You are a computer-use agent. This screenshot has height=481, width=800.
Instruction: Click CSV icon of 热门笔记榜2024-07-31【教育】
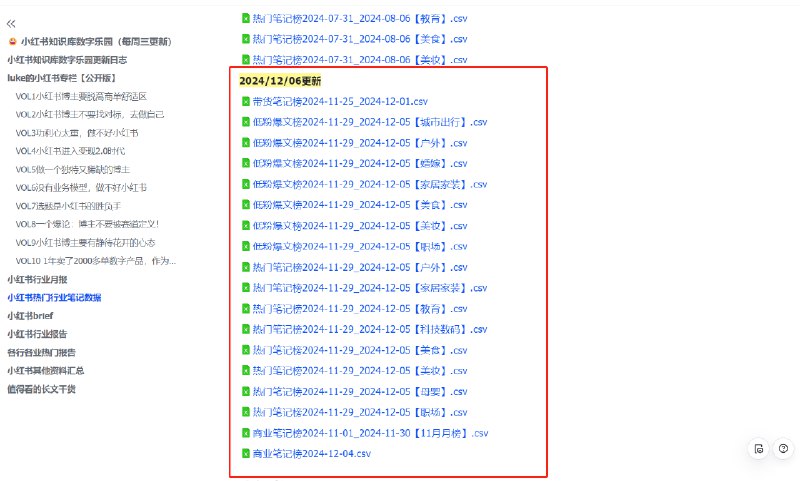point(245,18)
